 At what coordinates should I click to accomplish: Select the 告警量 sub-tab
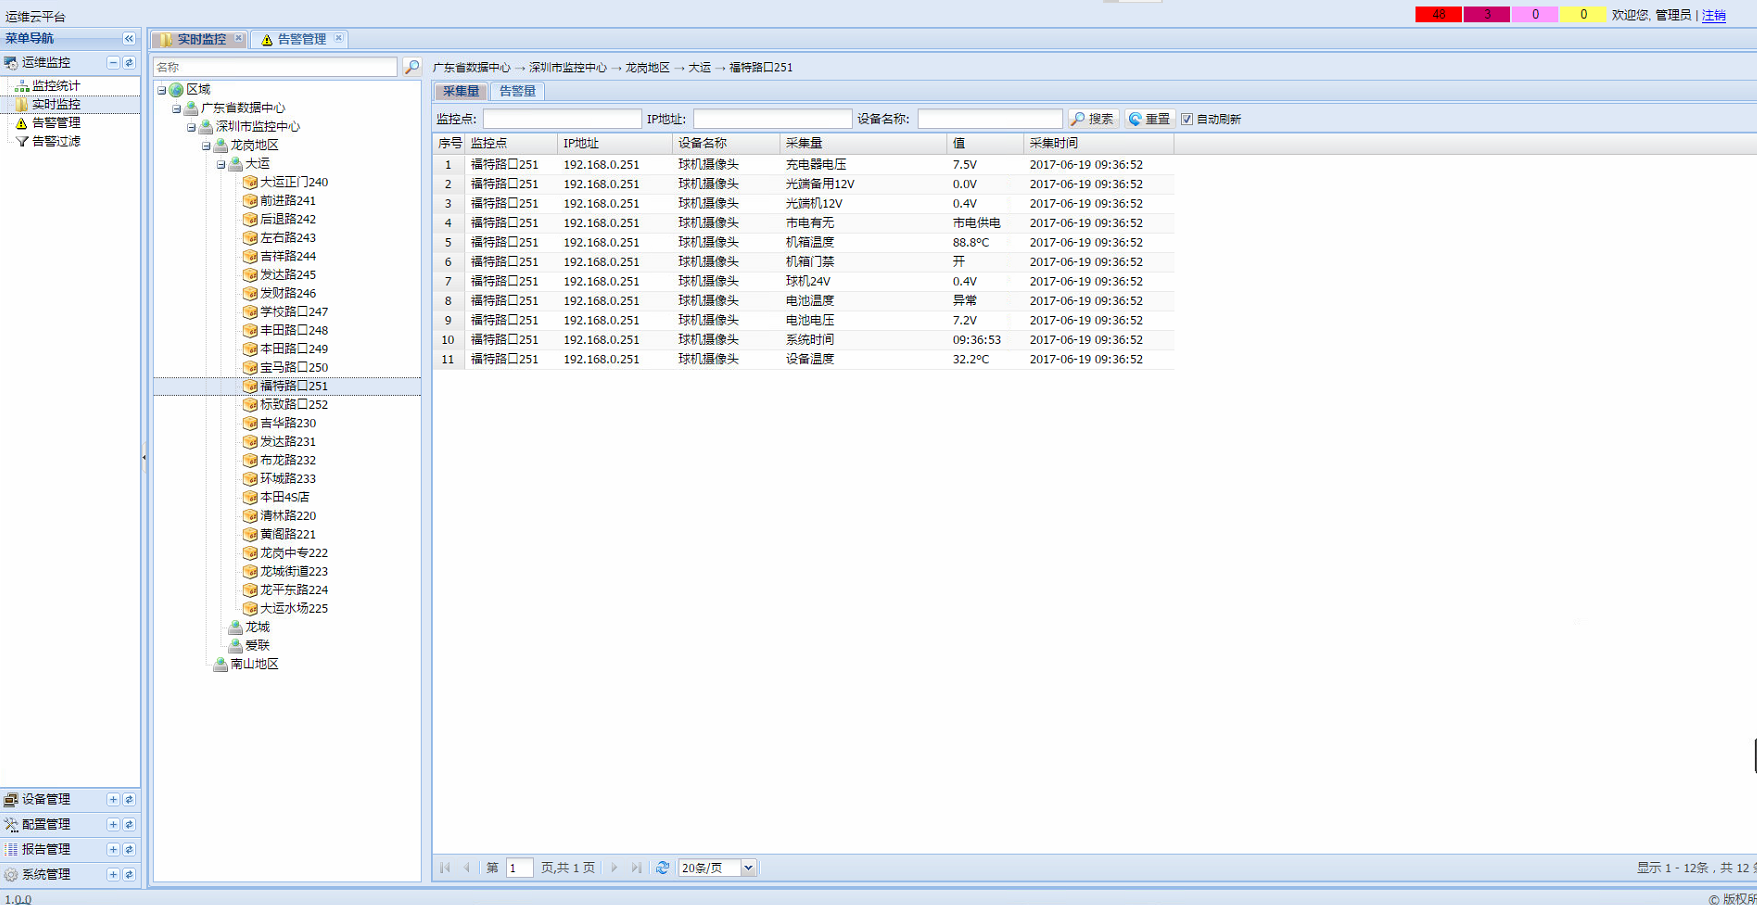point(517,91)
